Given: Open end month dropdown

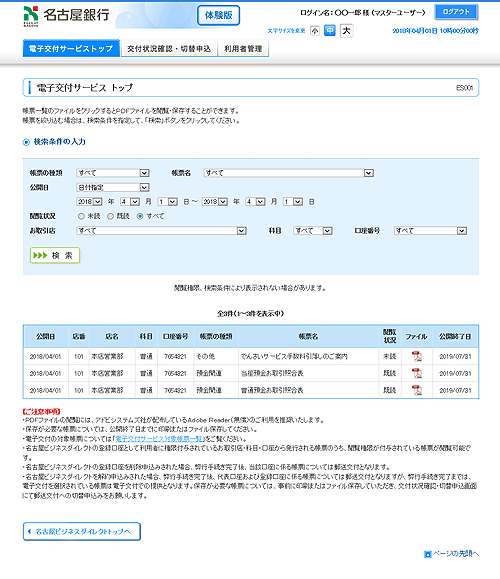Looking at the screenshot, I should 255,202.
